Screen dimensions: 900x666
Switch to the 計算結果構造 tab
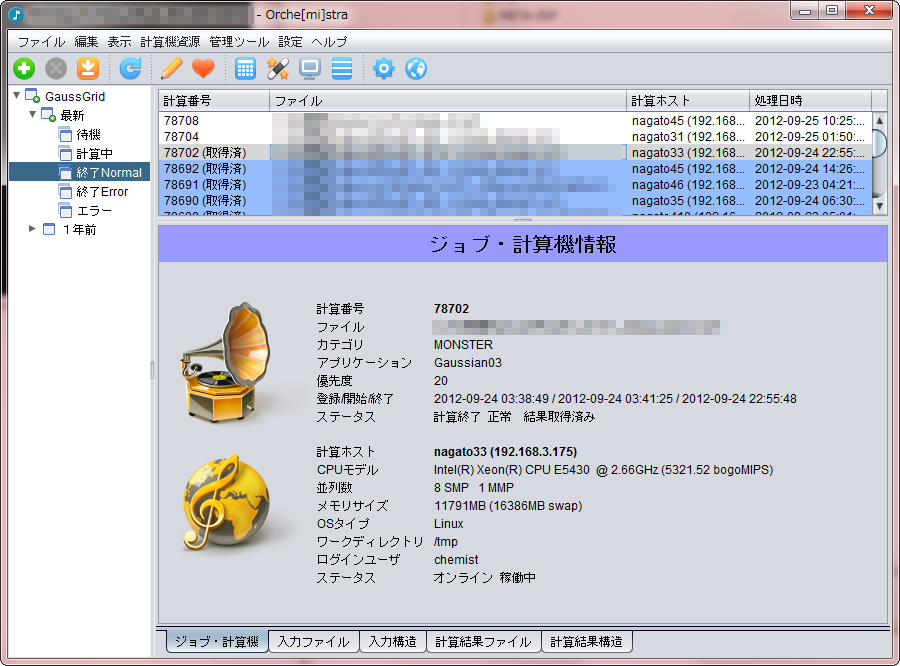(587, 642)
